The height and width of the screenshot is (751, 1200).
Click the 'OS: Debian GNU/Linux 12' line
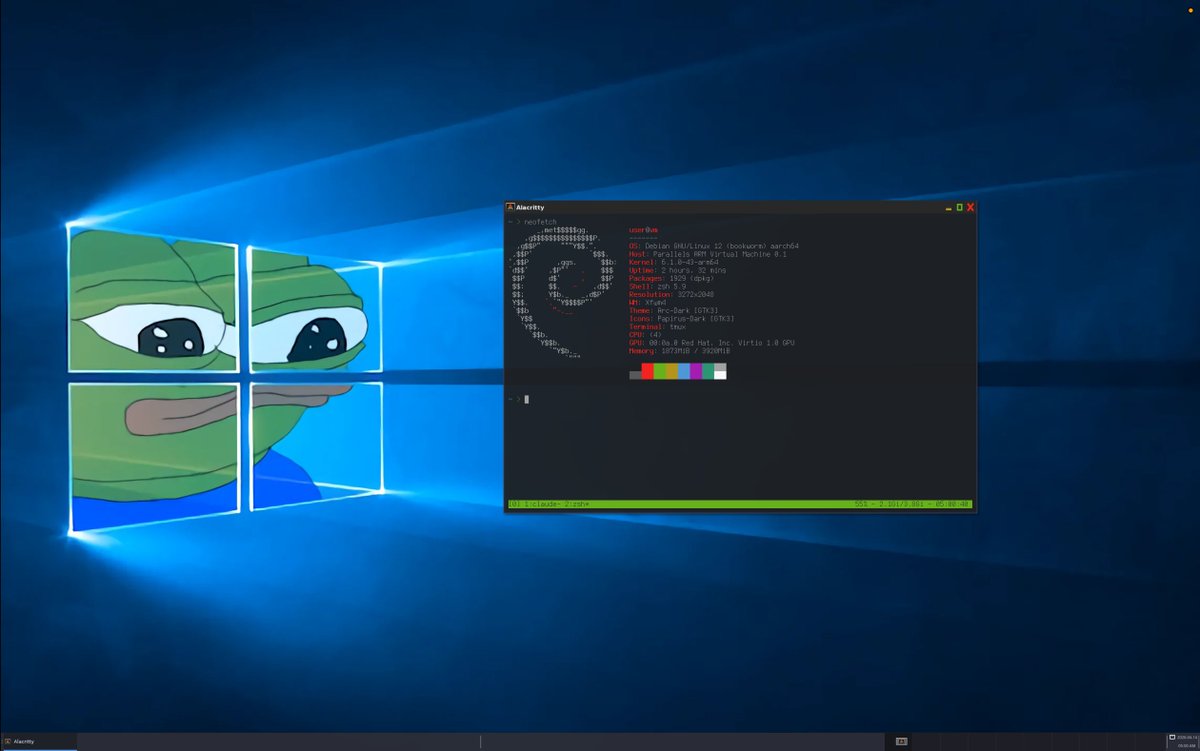pyautogui.click(x=714, y=246)
